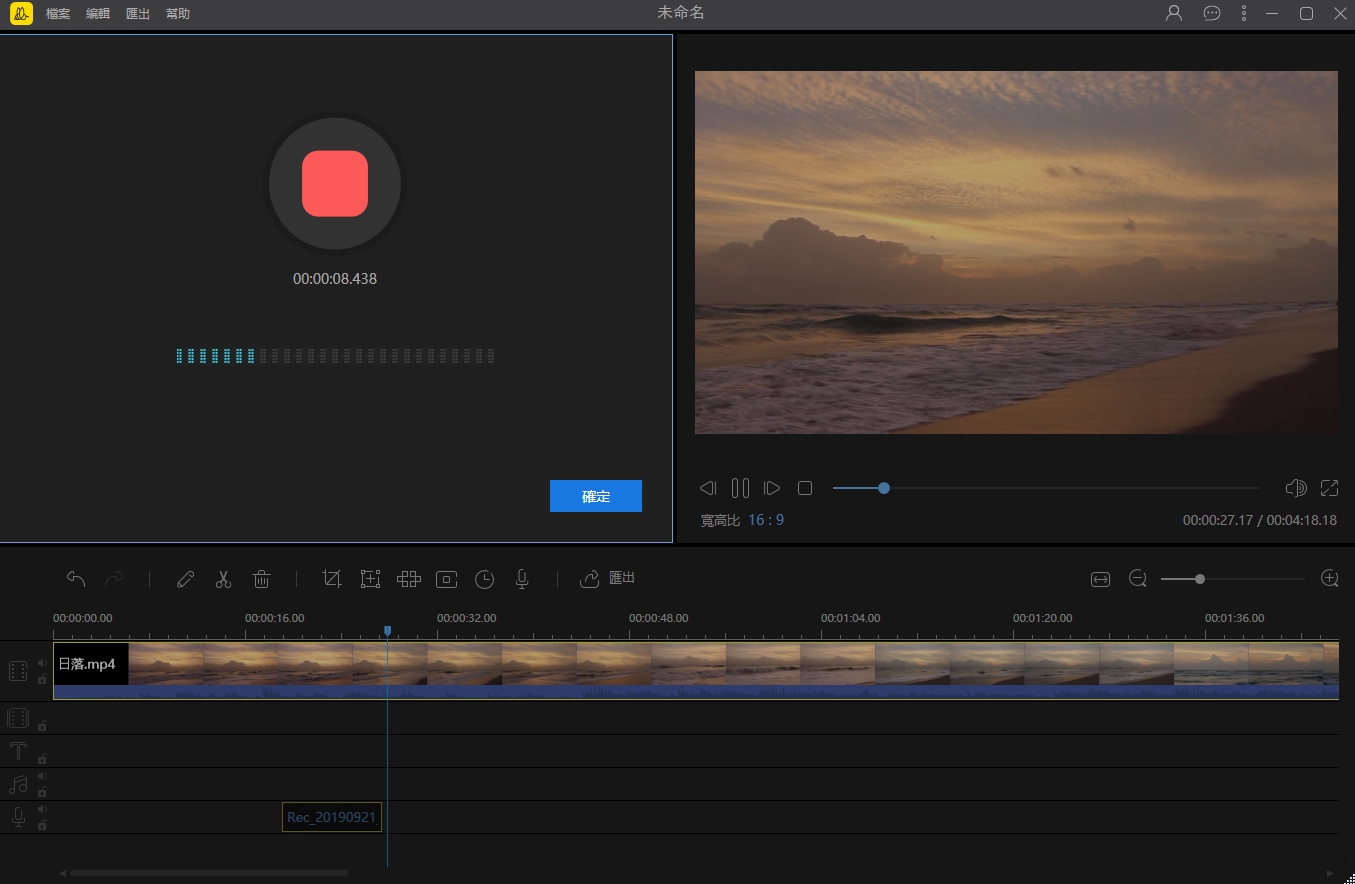
Task: Click the pencil edit tool
Action: (x=185, y=578)
